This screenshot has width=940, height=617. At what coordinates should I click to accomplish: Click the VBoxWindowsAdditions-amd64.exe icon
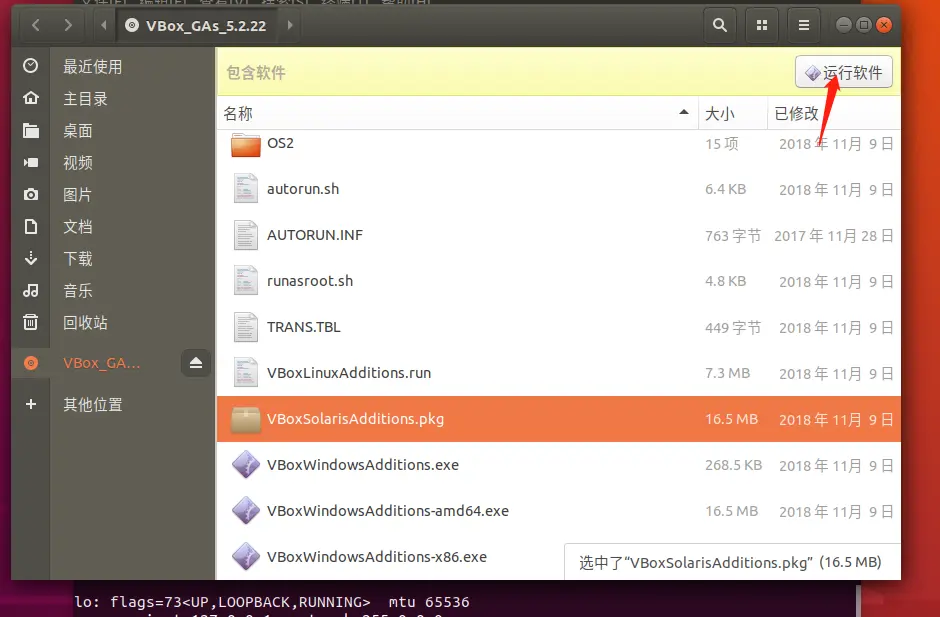(x=246, y=511)
